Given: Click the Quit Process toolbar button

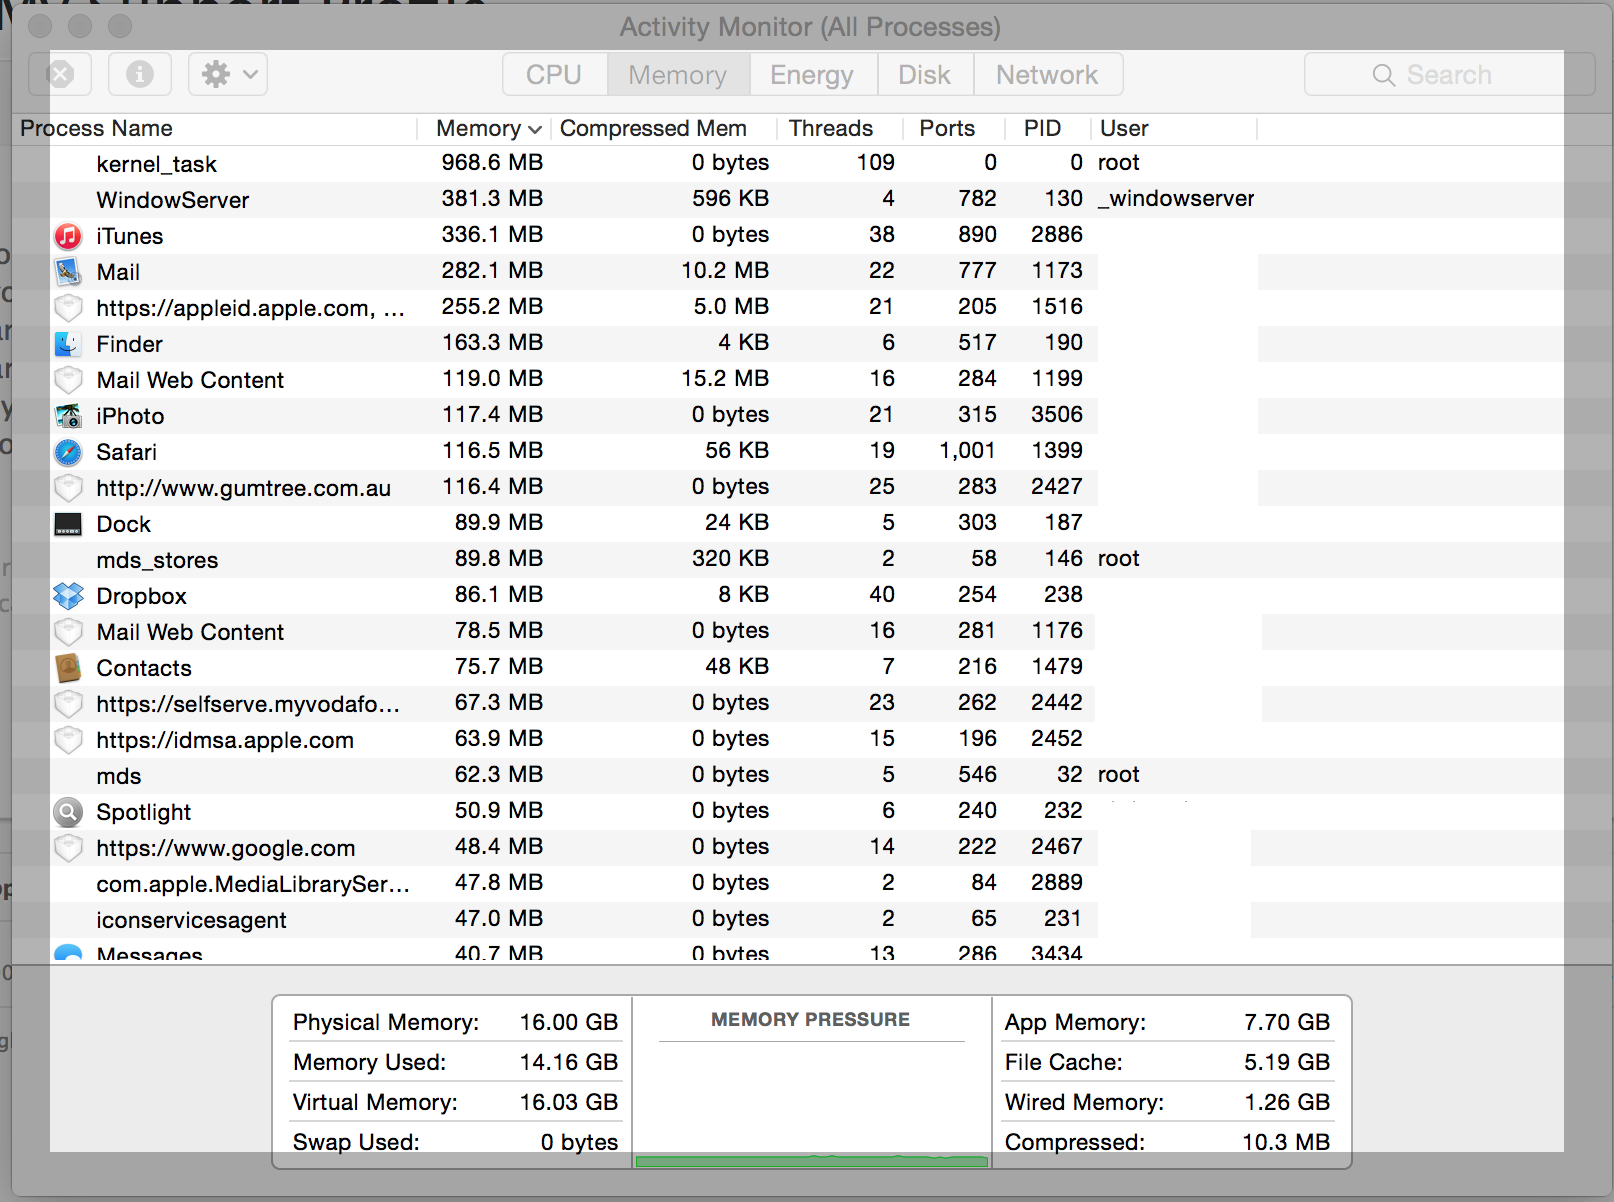Looking at the screenshot, I should pyautogui.click(x=61, y=74).
